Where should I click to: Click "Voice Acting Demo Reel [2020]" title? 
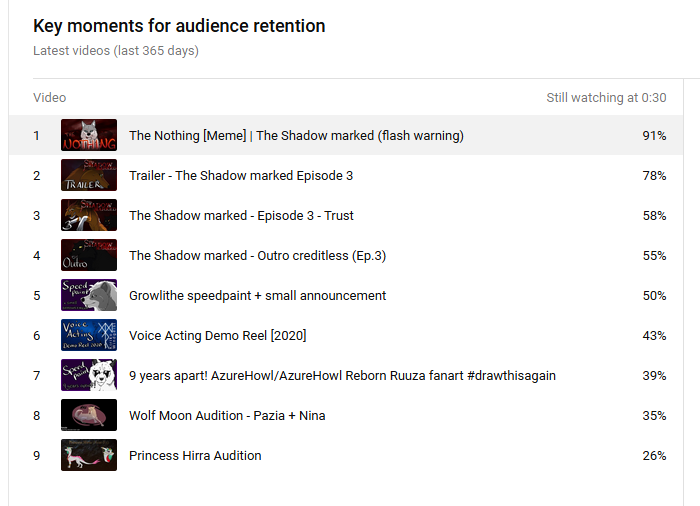tap(217, 336)
